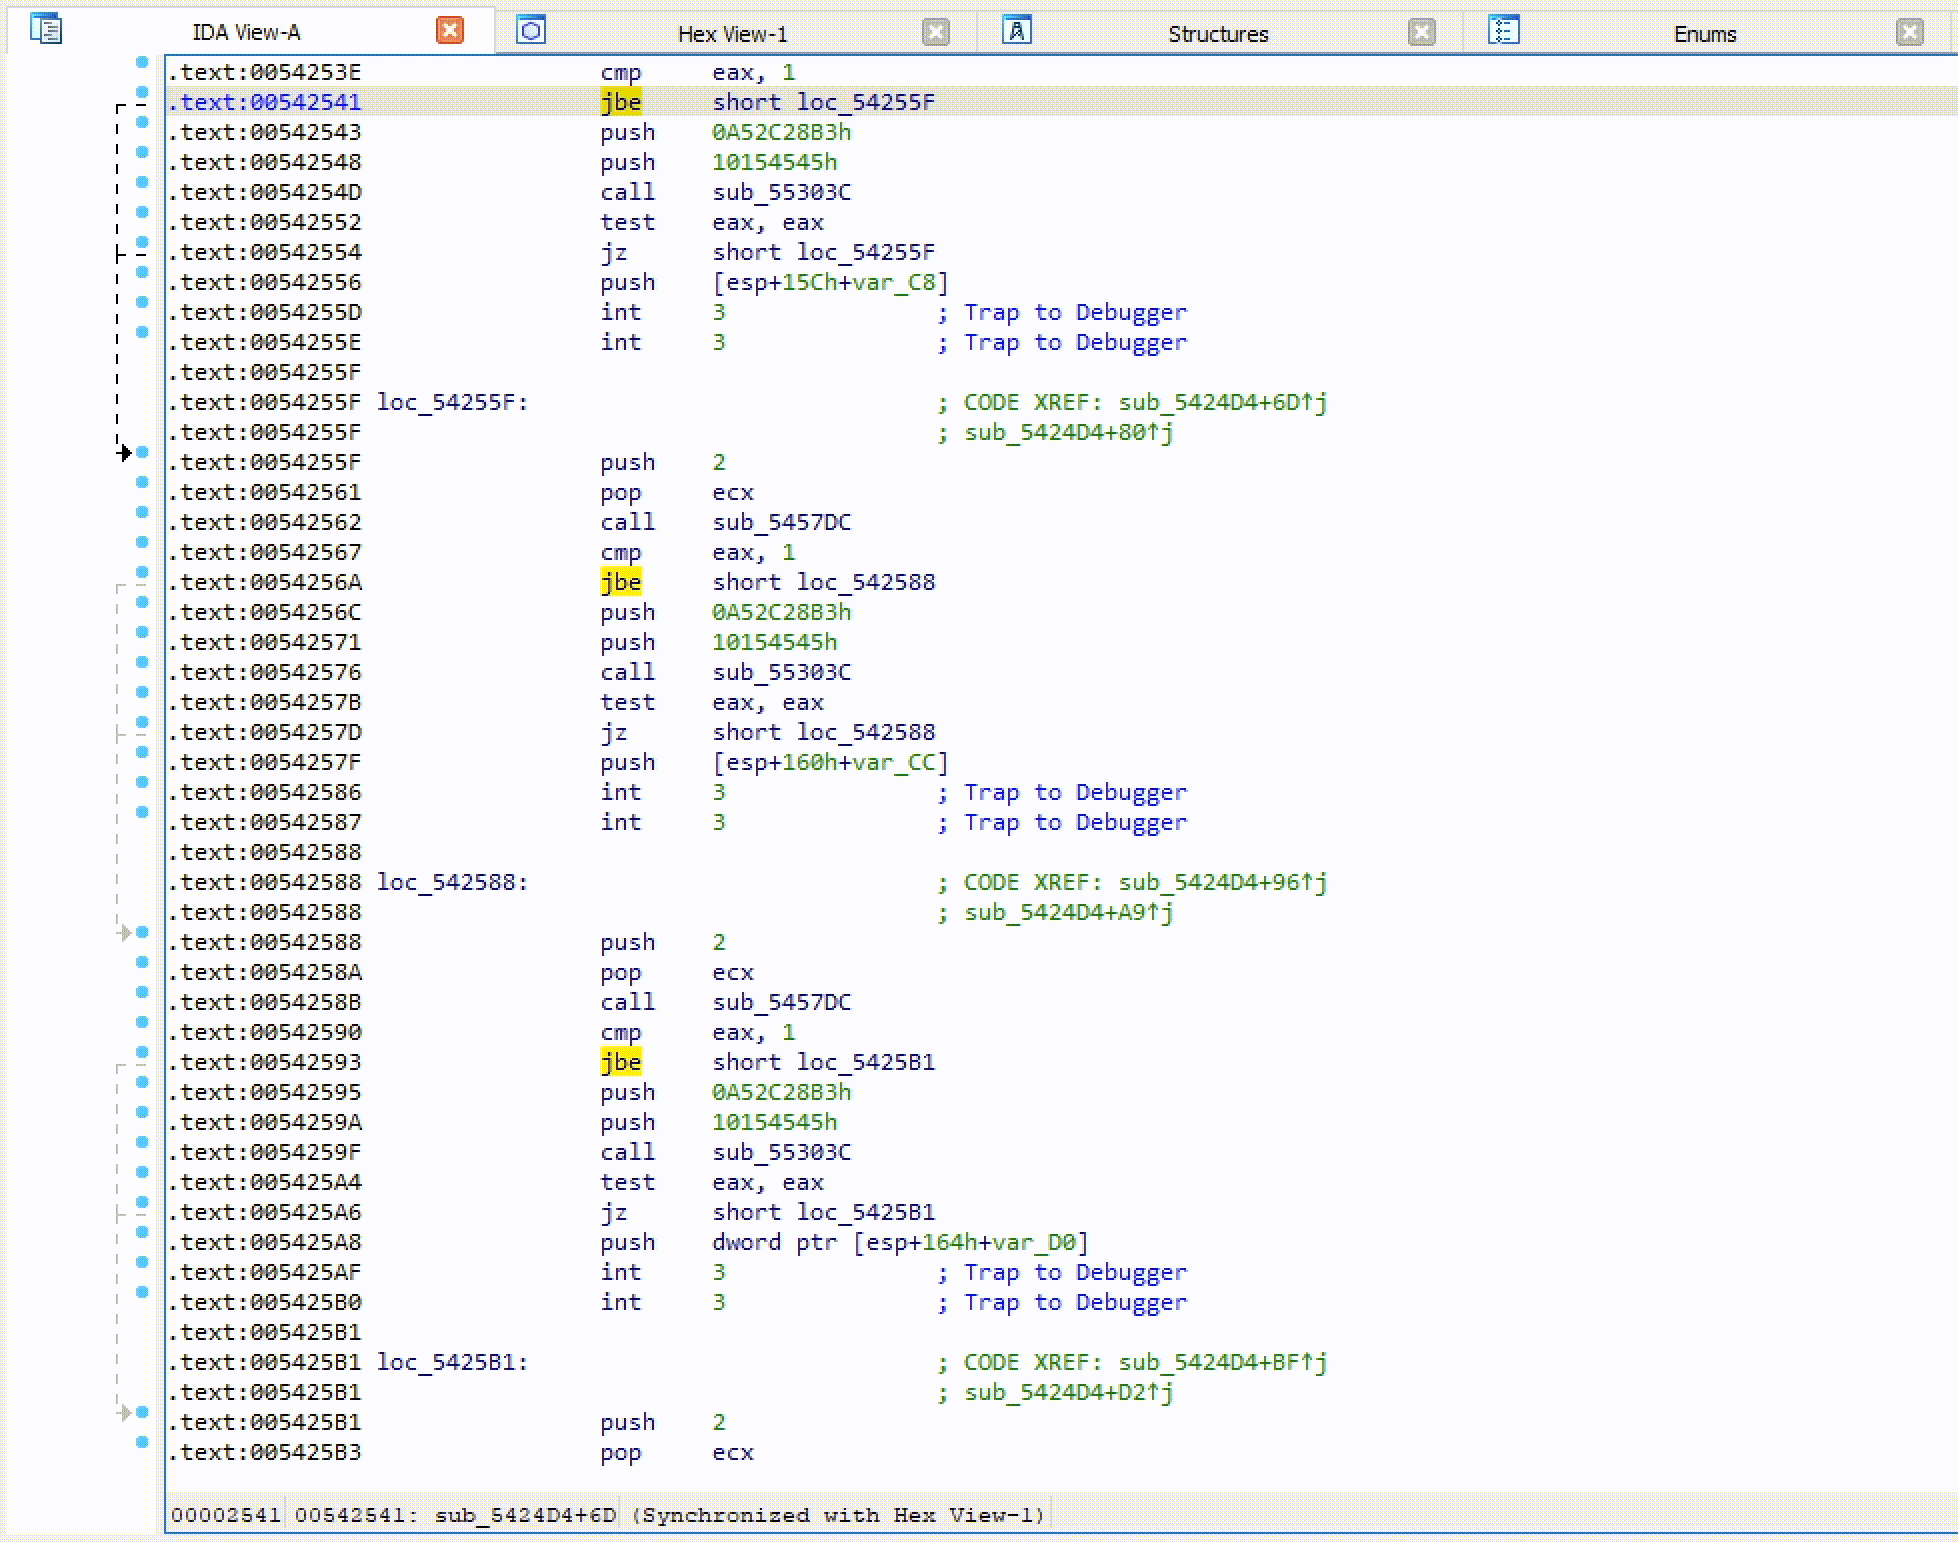Close the Structures panel tab
This screenshot has width=1958, height=1542.
1419,30
